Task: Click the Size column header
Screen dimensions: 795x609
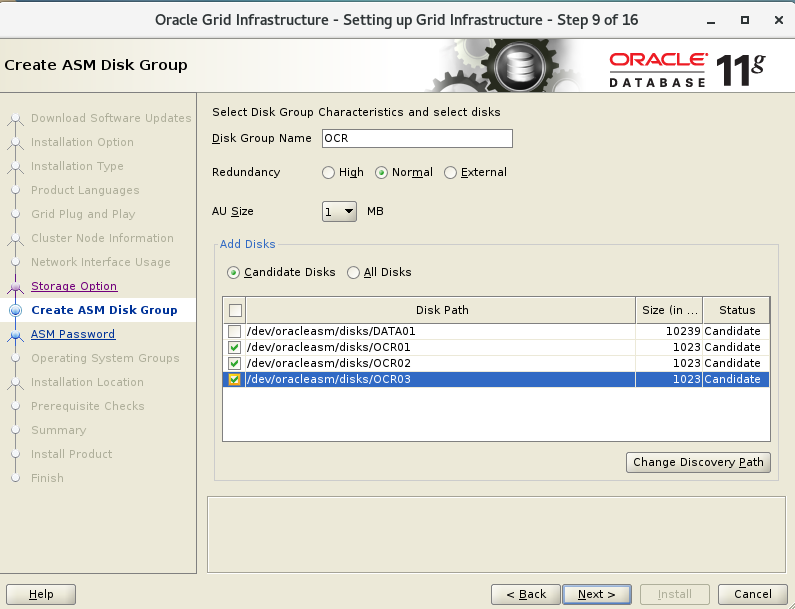Action: coord(669,310)
